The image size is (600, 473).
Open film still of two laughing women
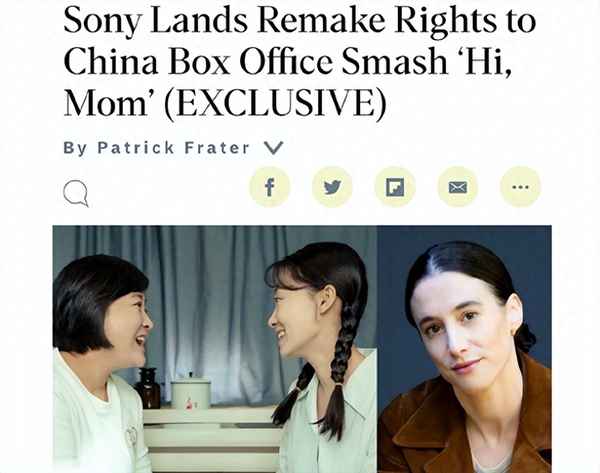(x=215, y=349)
